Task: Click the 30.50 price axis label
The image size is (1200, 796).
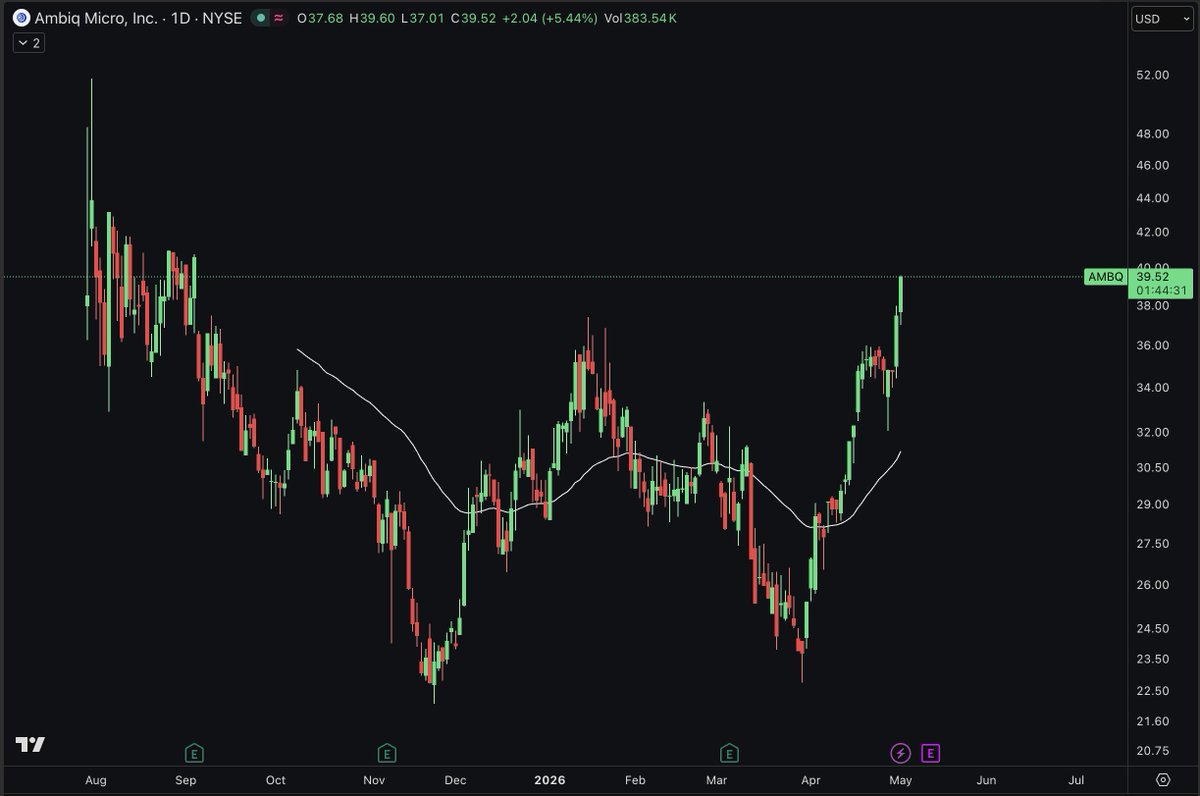Action: (1153, 467)
